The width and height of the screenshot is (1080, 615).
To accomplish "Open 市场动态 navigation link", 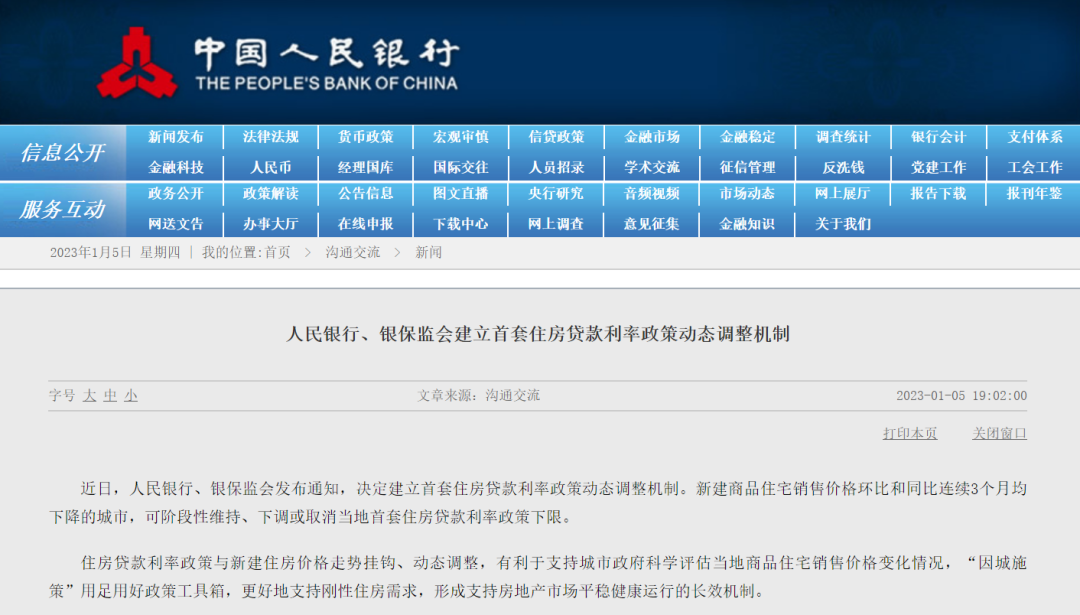I will pos(748,194).
